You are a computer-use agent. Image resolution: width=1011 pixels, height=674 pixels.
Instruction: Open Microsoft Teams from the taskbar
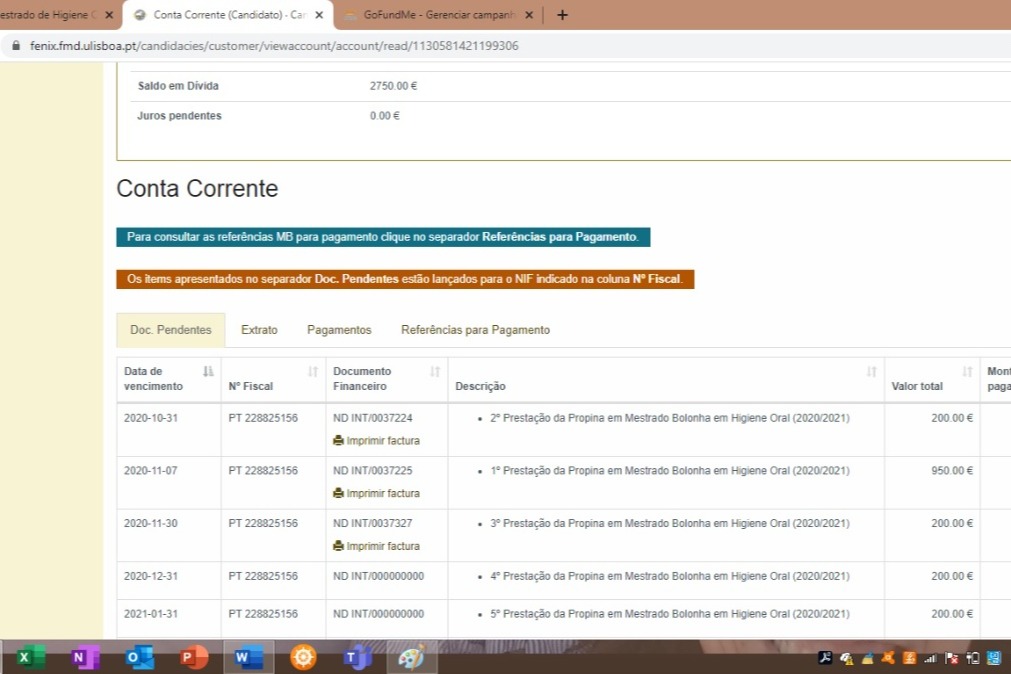[x=357, y=657]
